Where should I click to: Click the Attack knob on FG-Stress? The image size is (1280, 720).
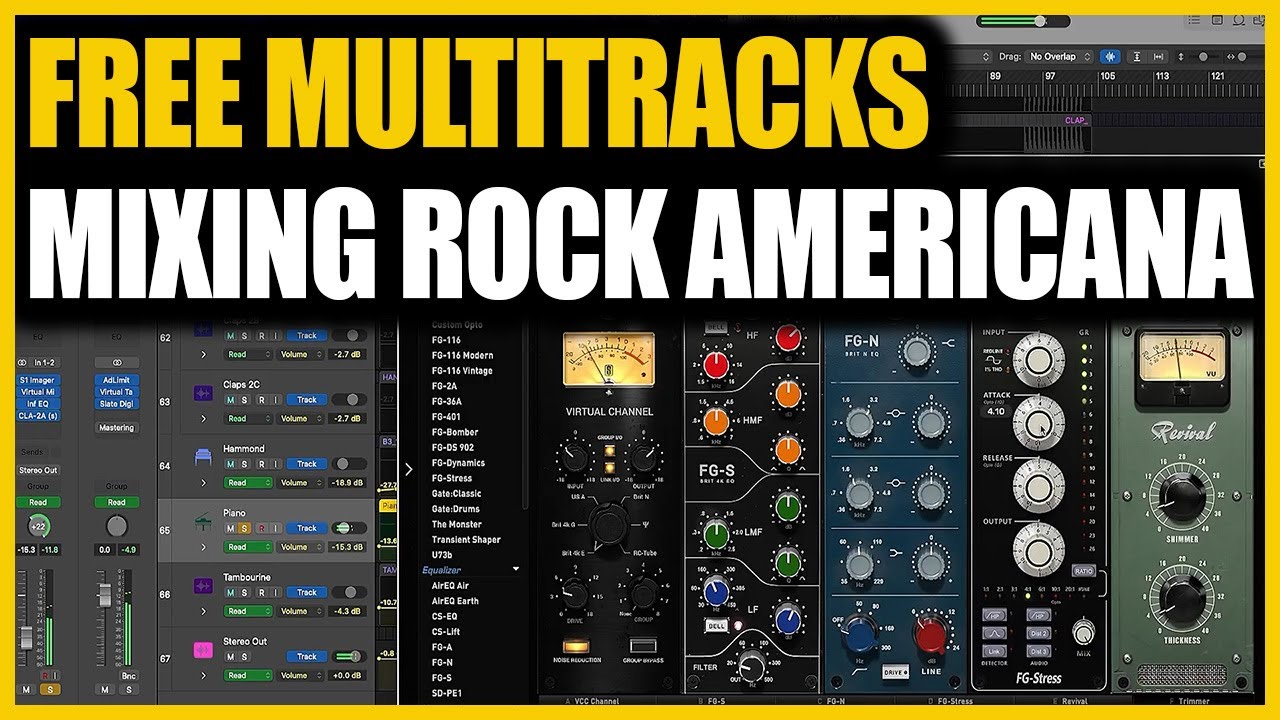click(1039, 423)
